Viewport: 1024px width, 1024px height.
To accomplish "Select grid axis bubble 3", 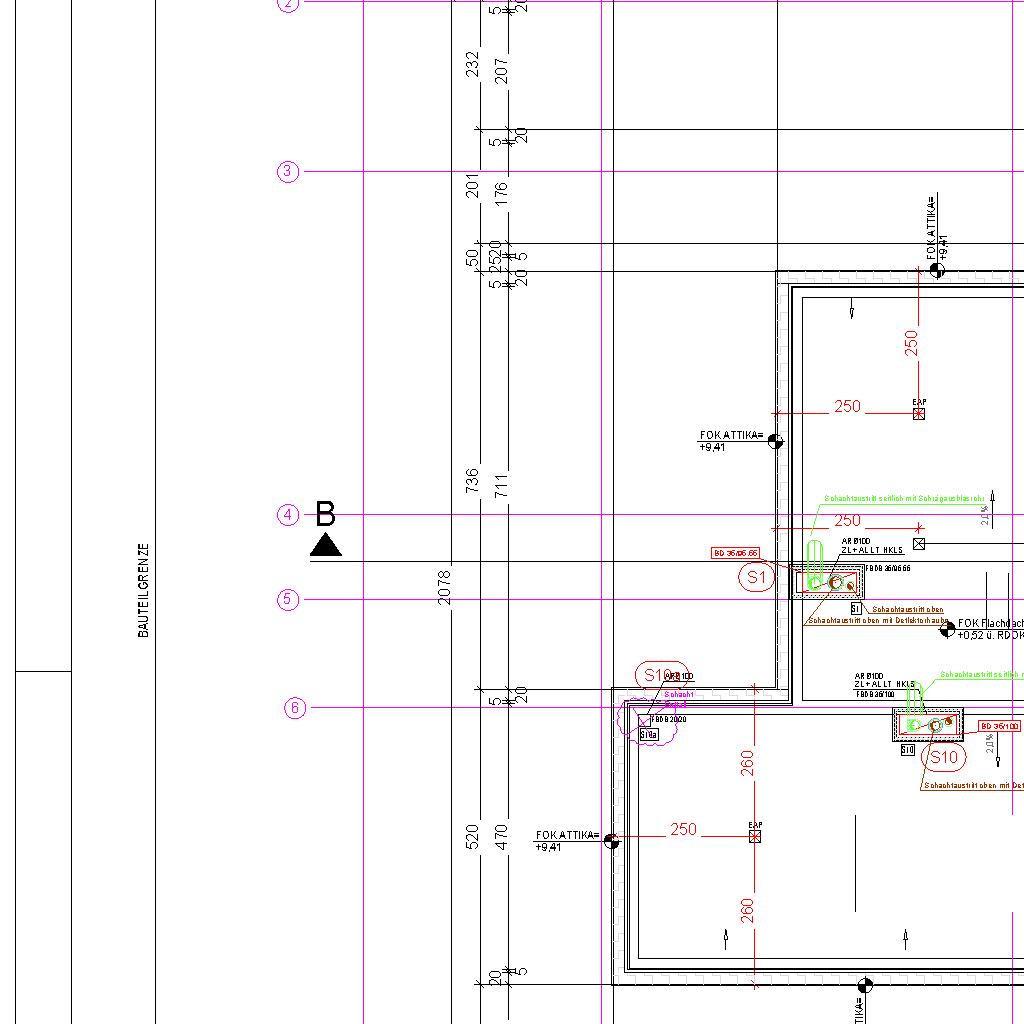I will [x=288, y=171].
